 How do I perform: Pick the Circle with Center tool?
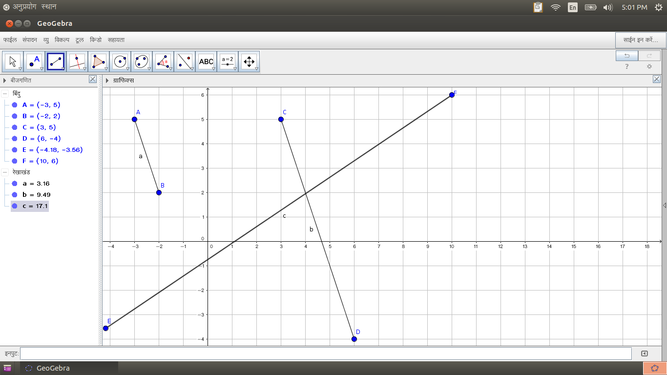[120, 62]
